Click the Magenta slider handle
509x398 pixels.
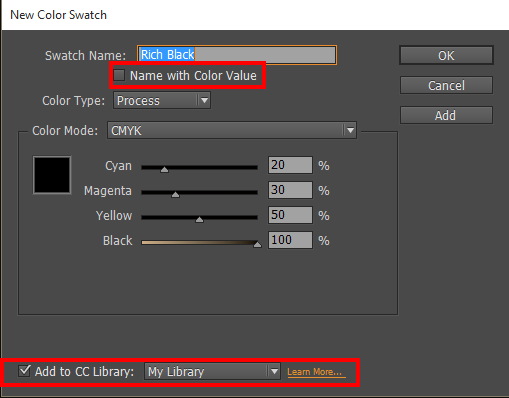click(175, 195)
